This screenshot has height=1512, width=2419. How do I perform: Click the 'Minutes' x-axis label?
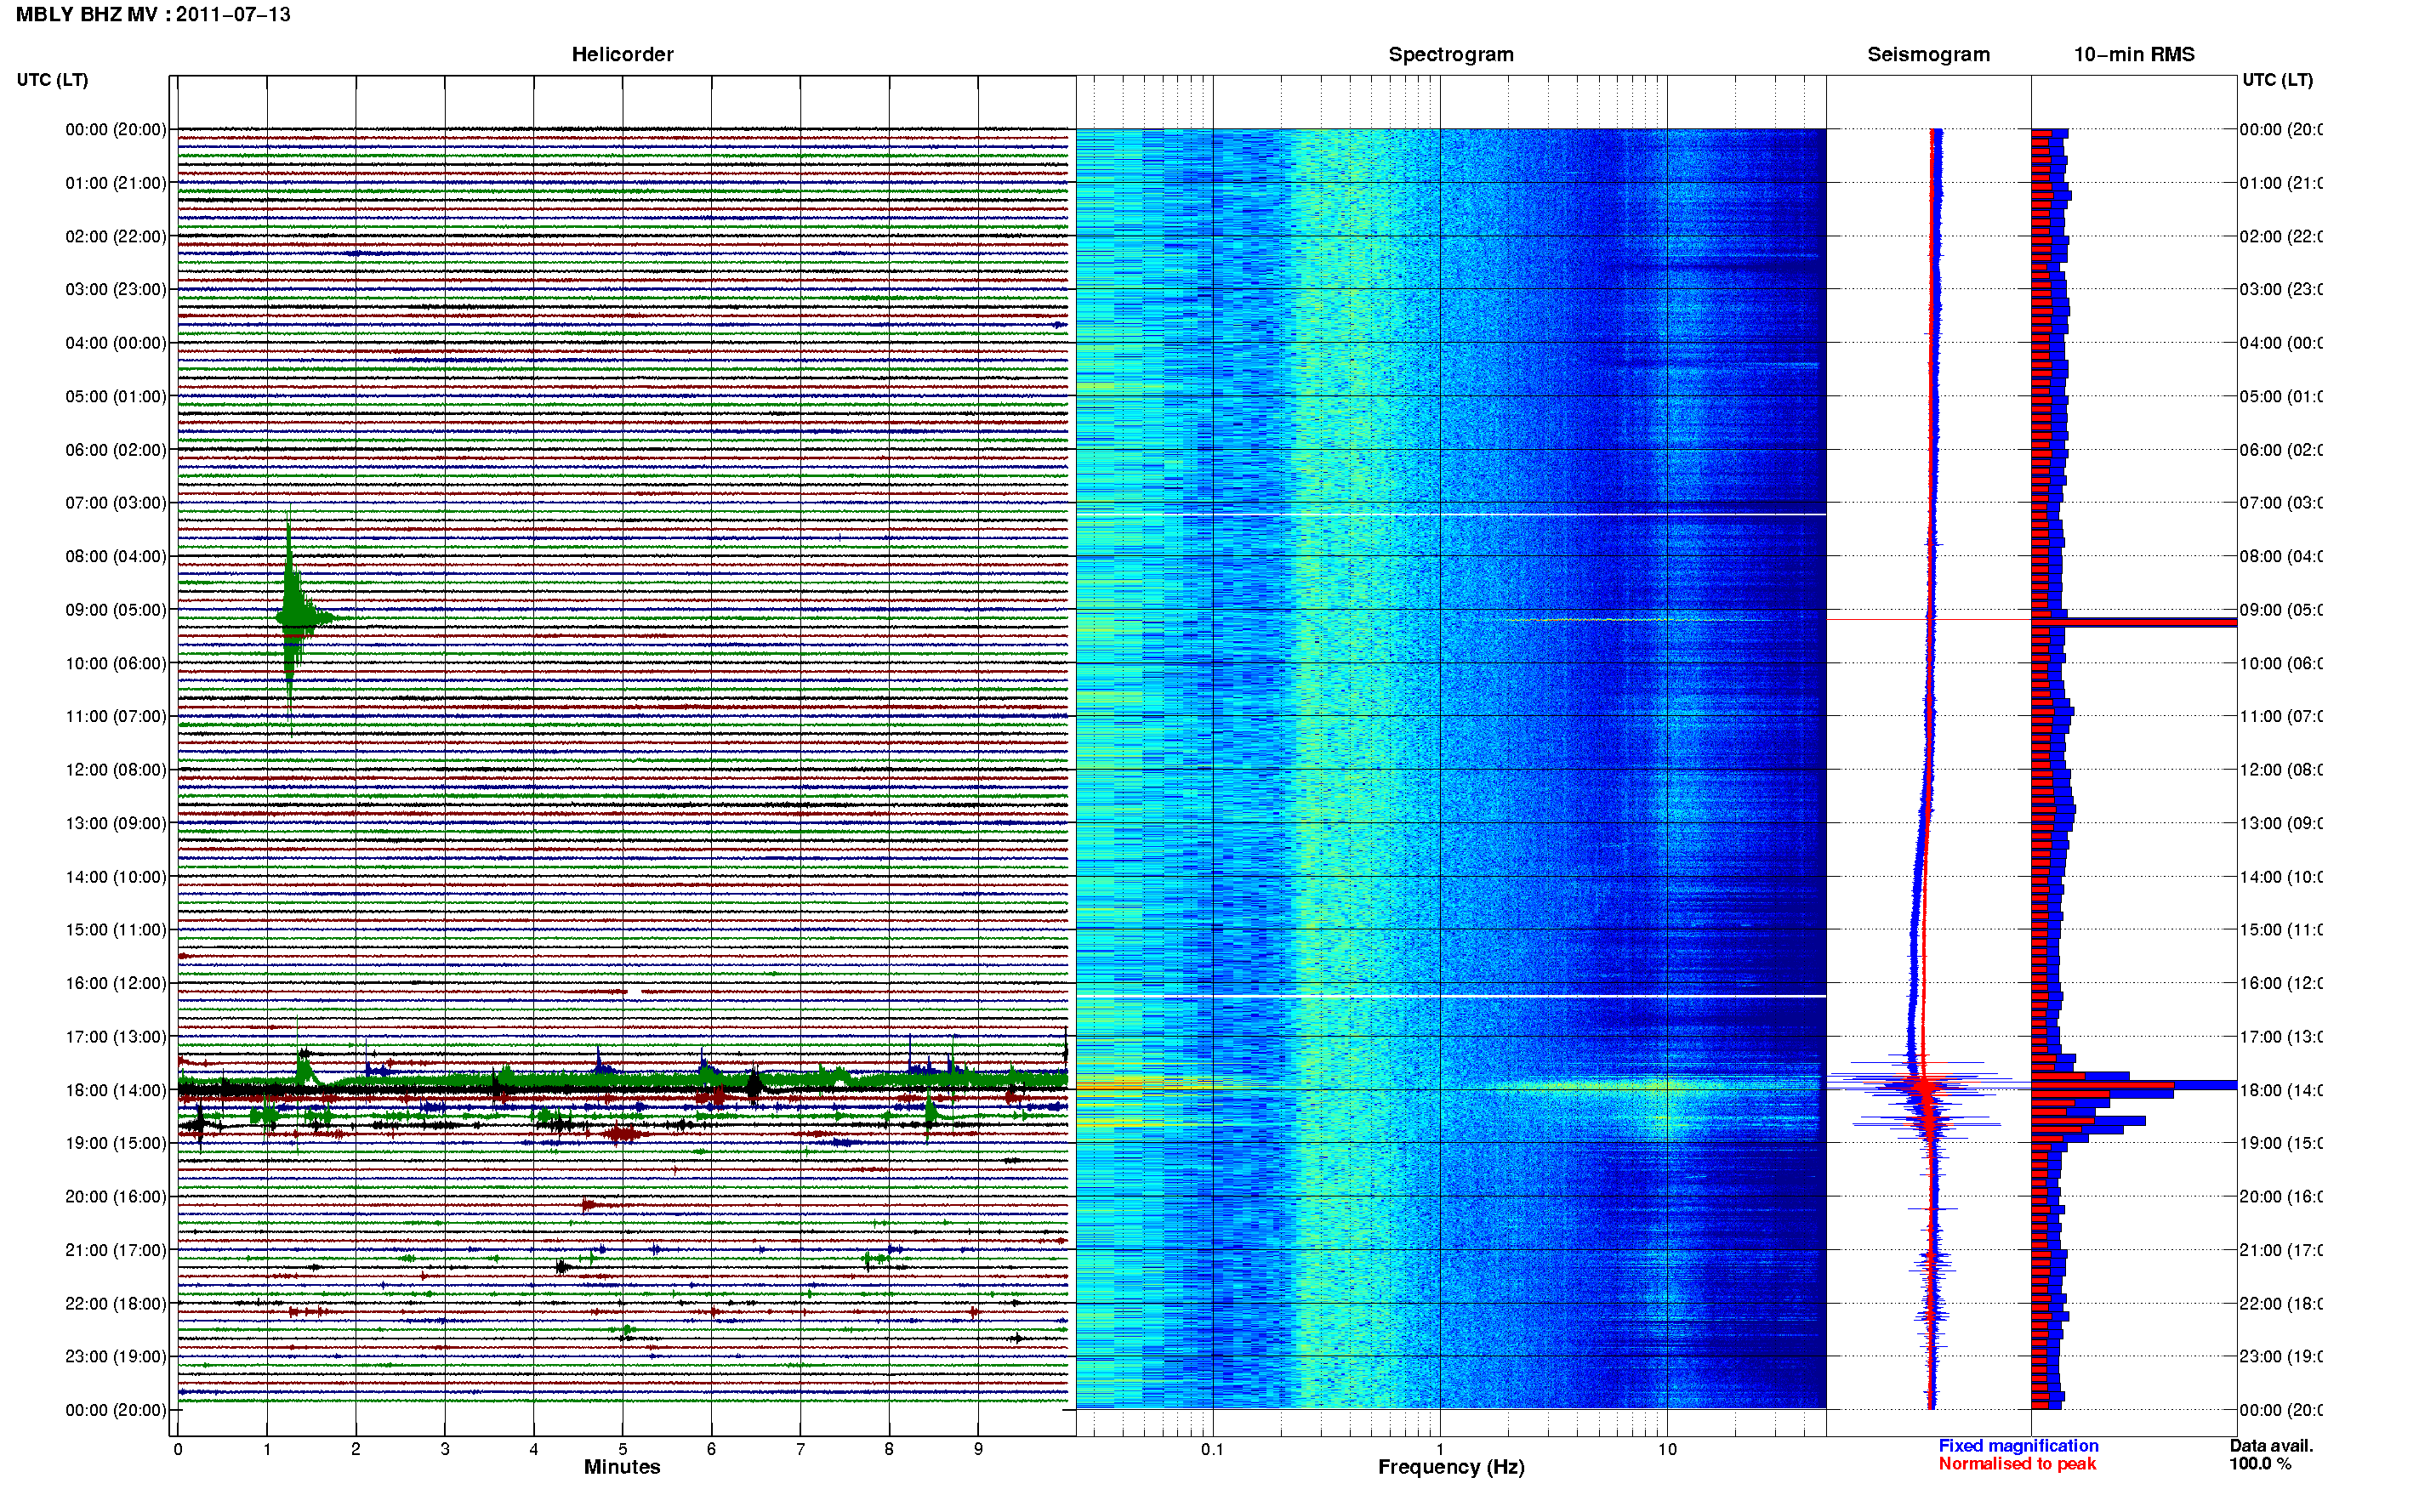point(622,1467)
